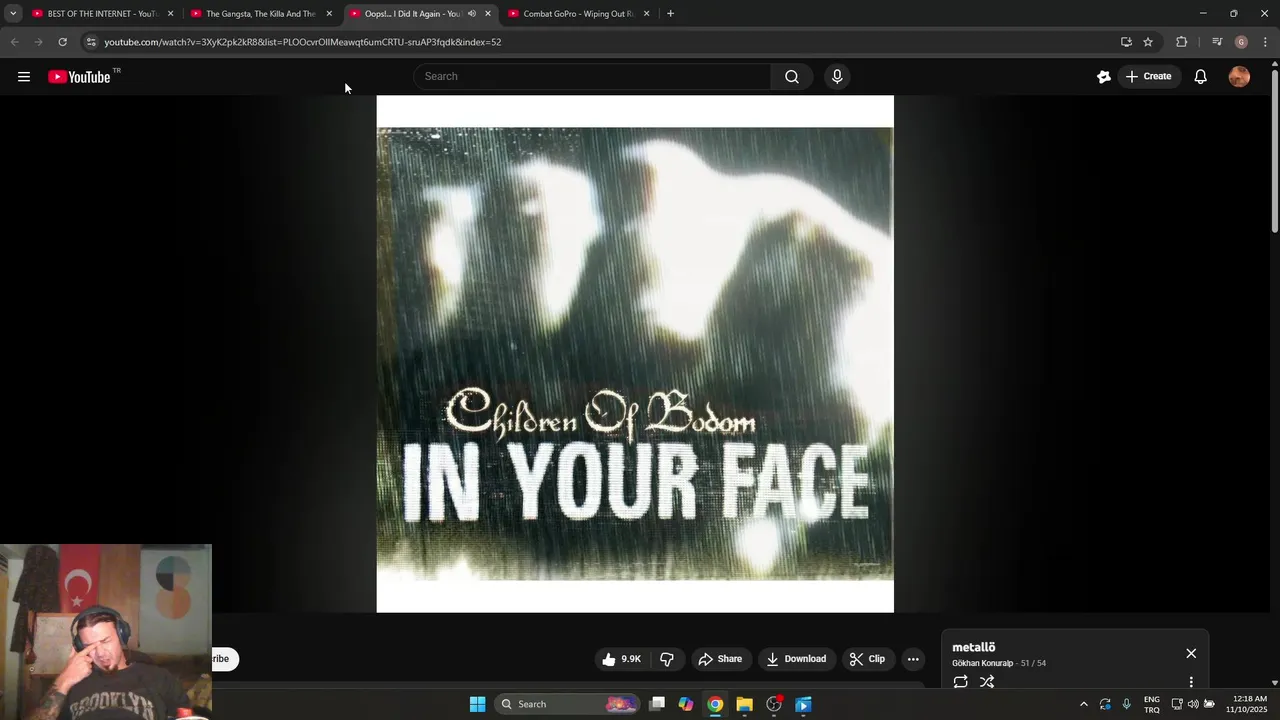Open File Explorer from taskbar
The width and height of the screenshot is (1280, 720).
(744, 704)
